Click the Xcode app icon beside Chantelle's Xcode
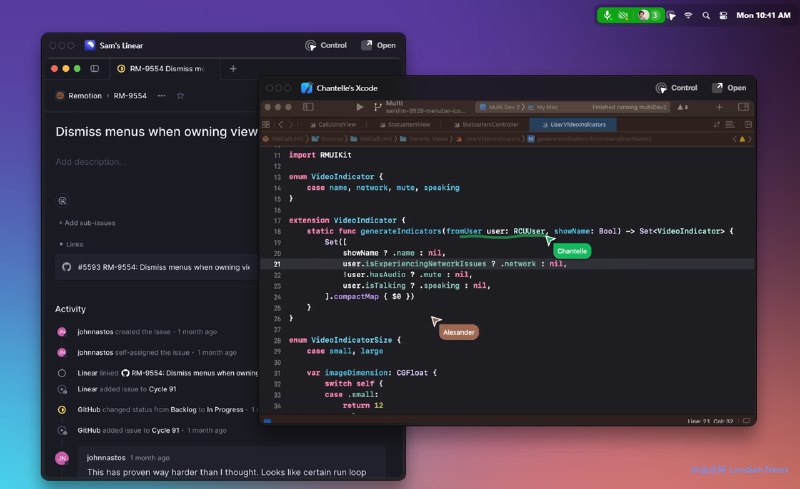 pos(306,88)
